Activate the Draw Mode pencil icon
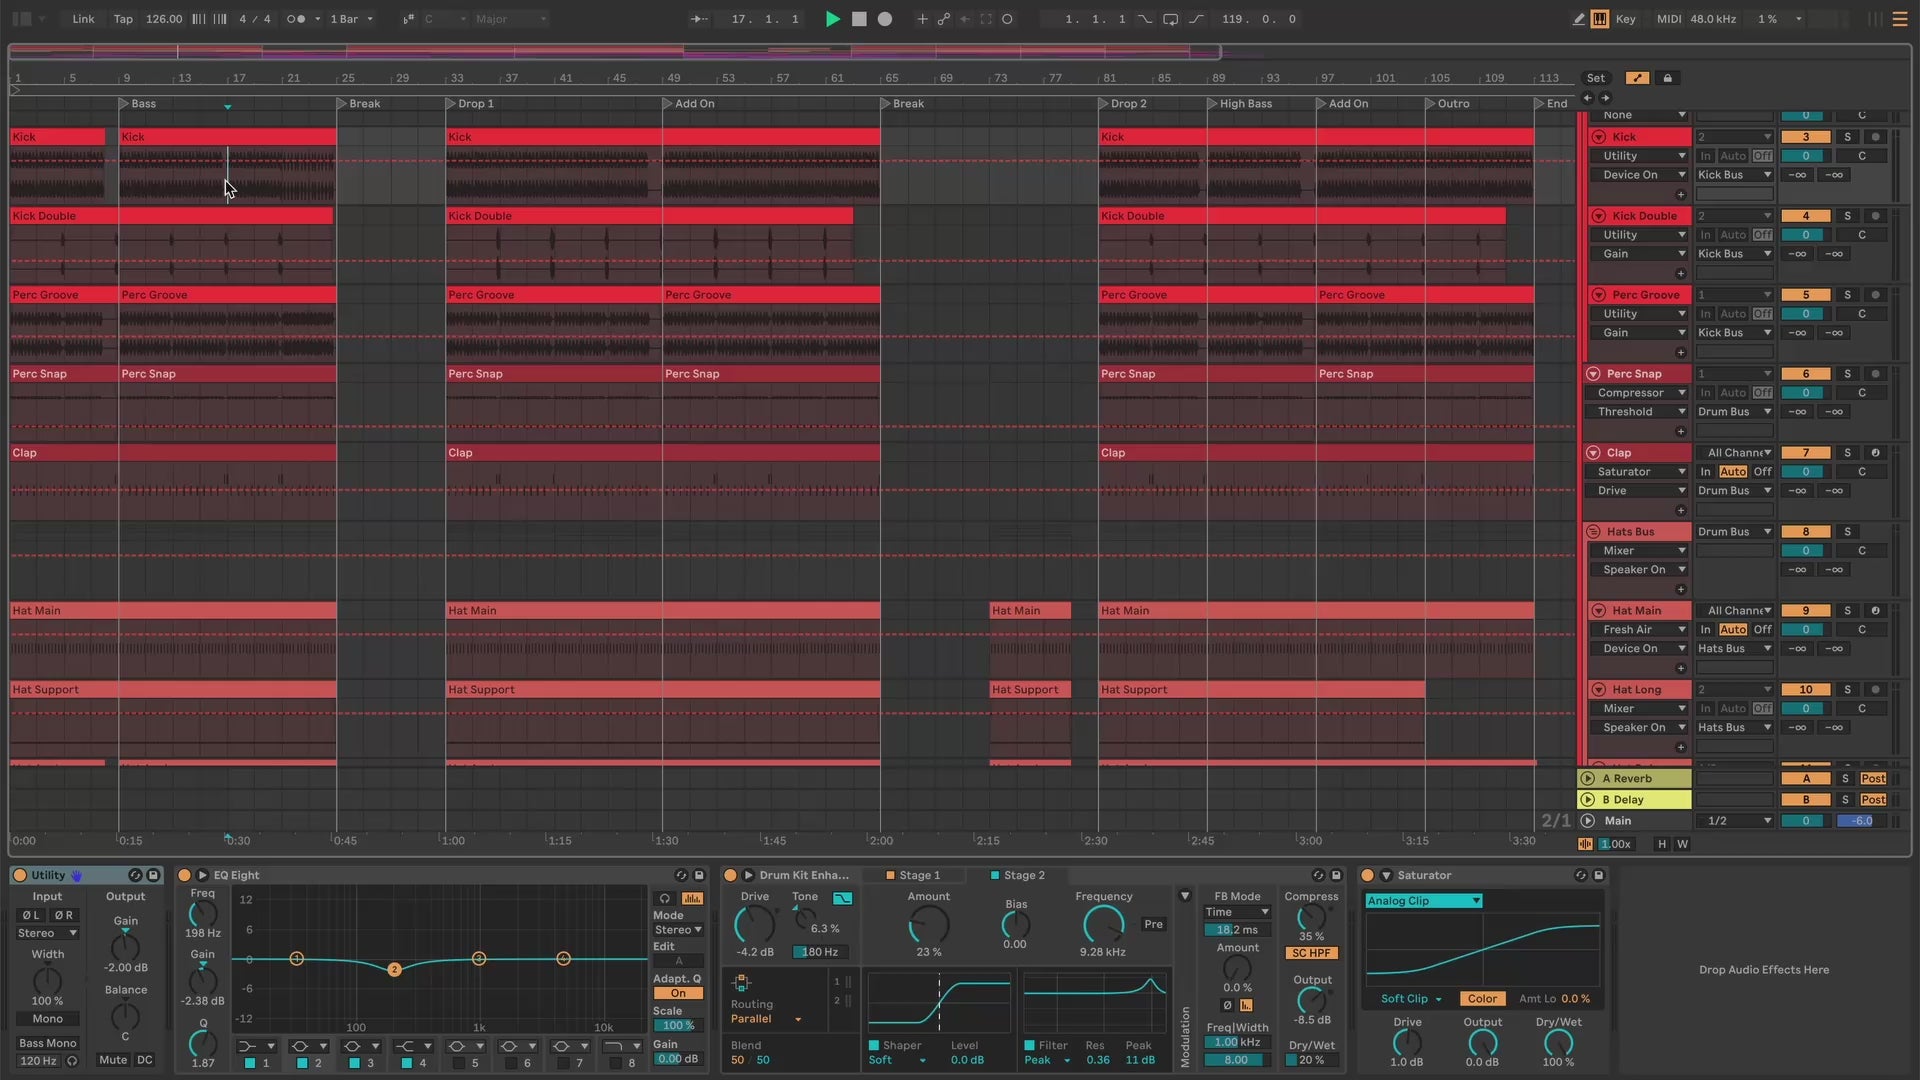This screenshot has width=1920, height=1080. click(x=1578, y=19)
